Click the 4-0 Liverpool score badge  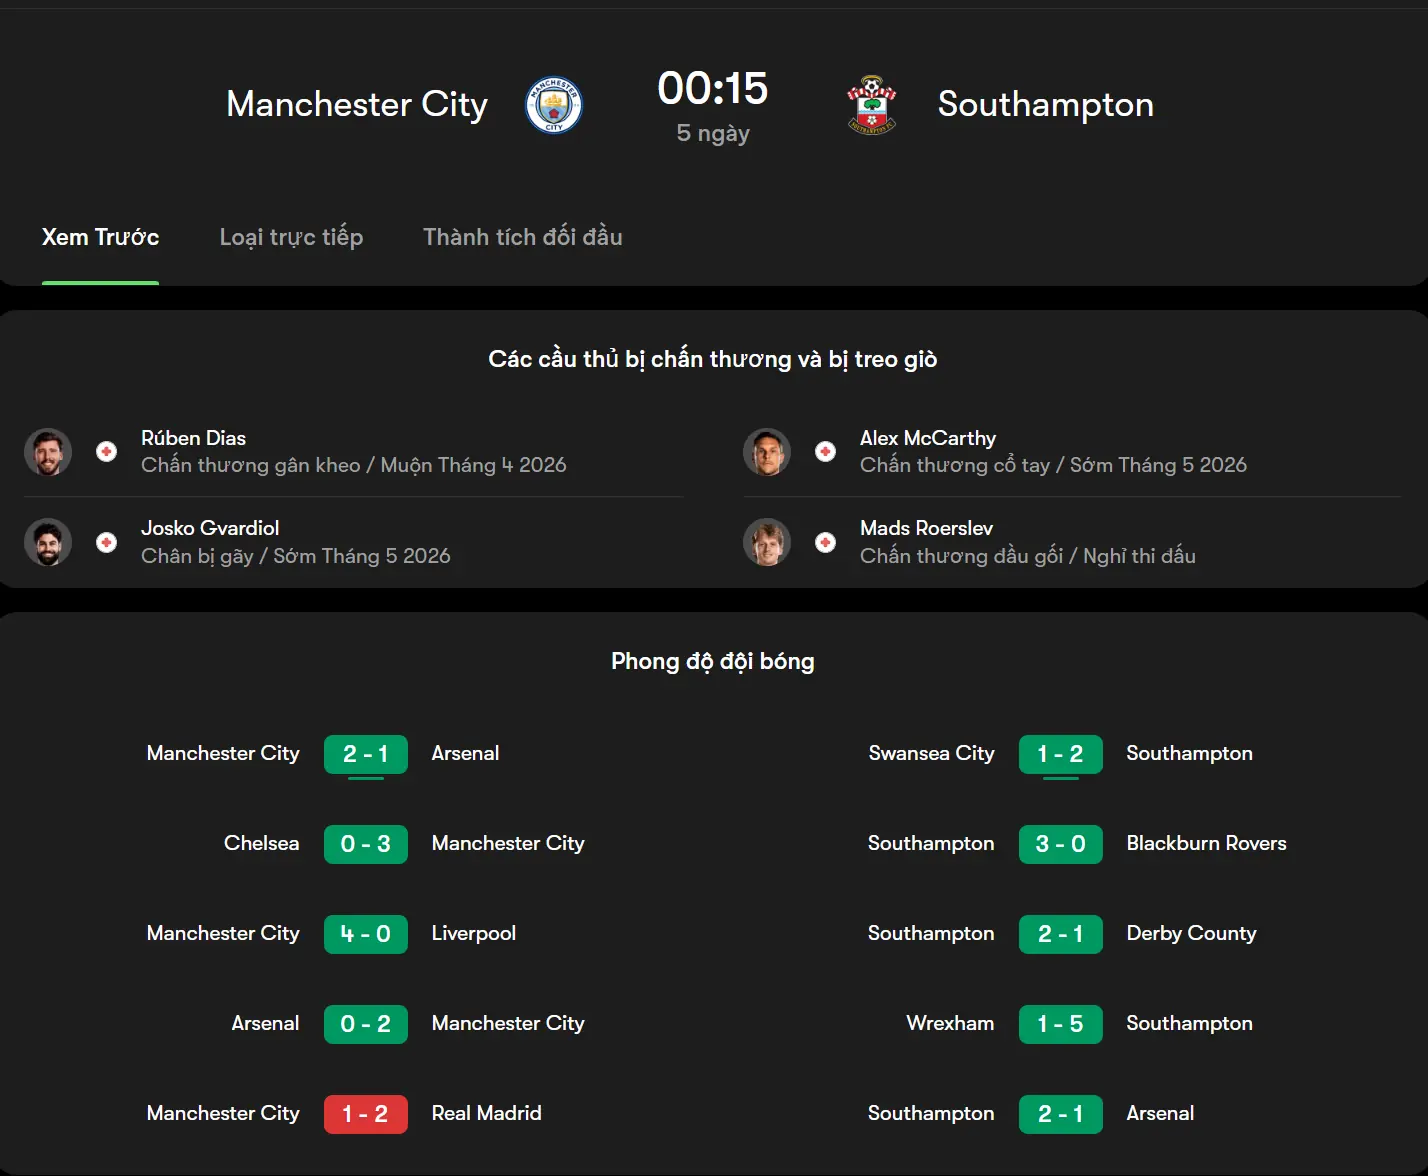point(365,934)
